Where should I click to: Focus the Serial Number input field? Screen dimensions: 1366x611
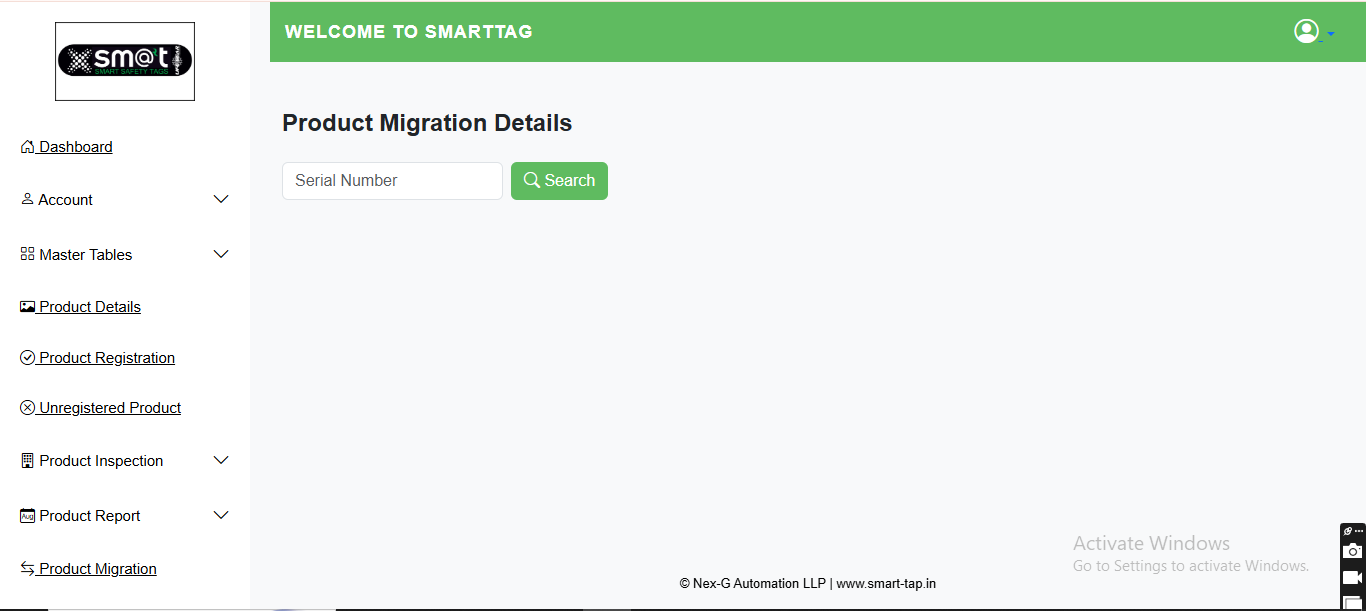tap(392, 181)
